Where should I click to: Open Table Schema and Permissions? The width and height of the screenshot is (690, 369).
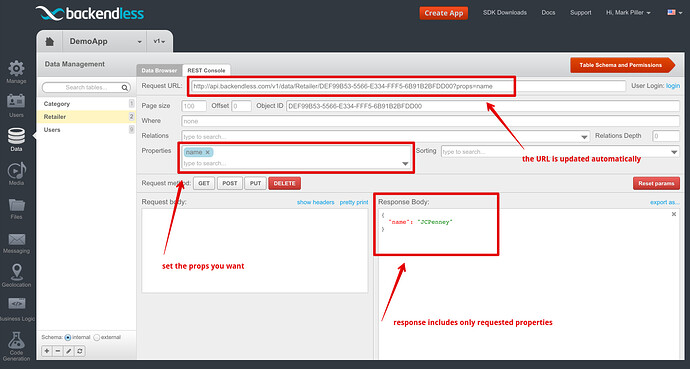[622, 65]
